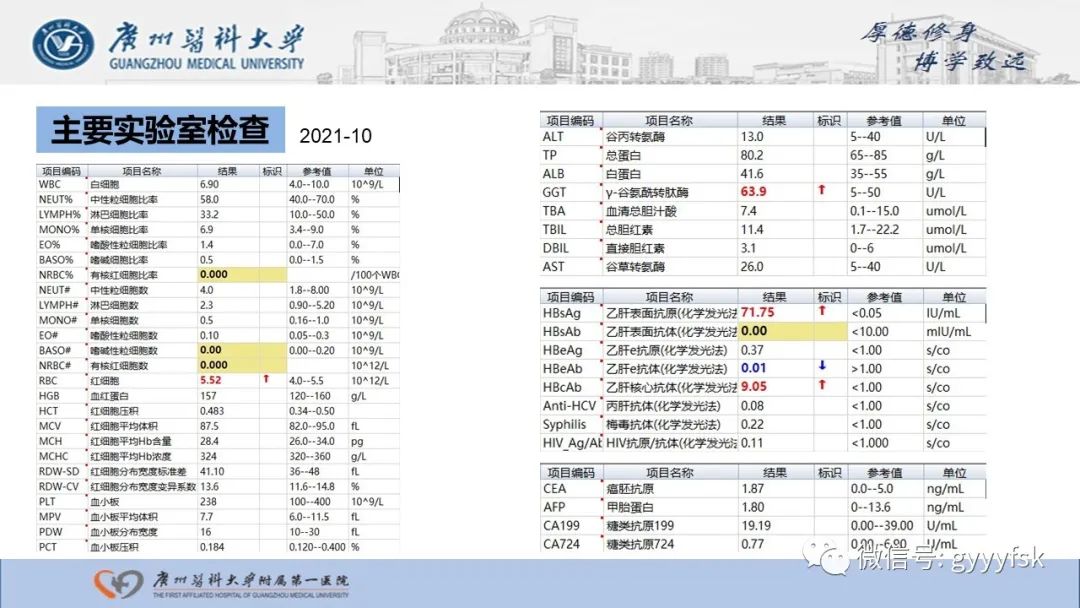Click the highlighted NRBC# result 0.000
This screenshot has height=608, width=1080.
coord(214,365)
